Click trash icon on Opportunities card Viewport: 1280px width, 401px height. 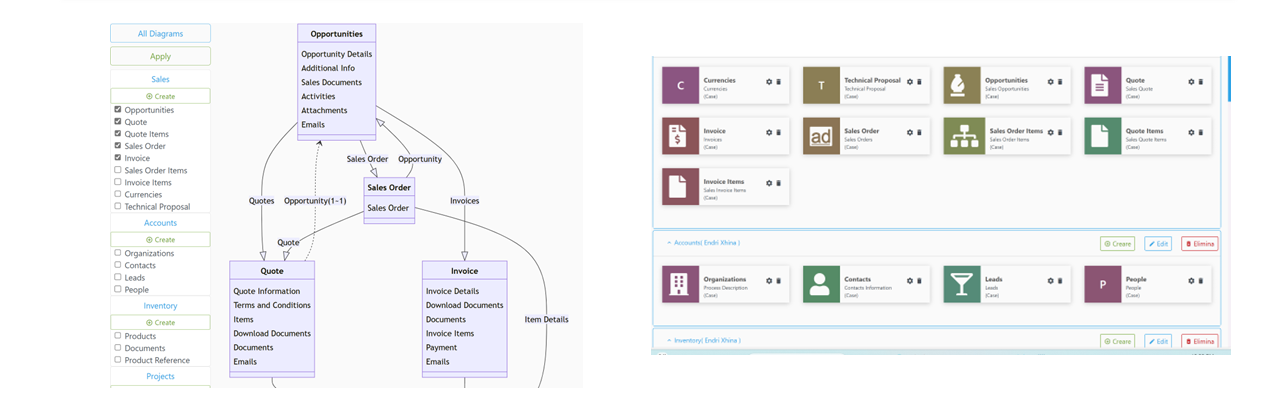[x=1061, y=82]
